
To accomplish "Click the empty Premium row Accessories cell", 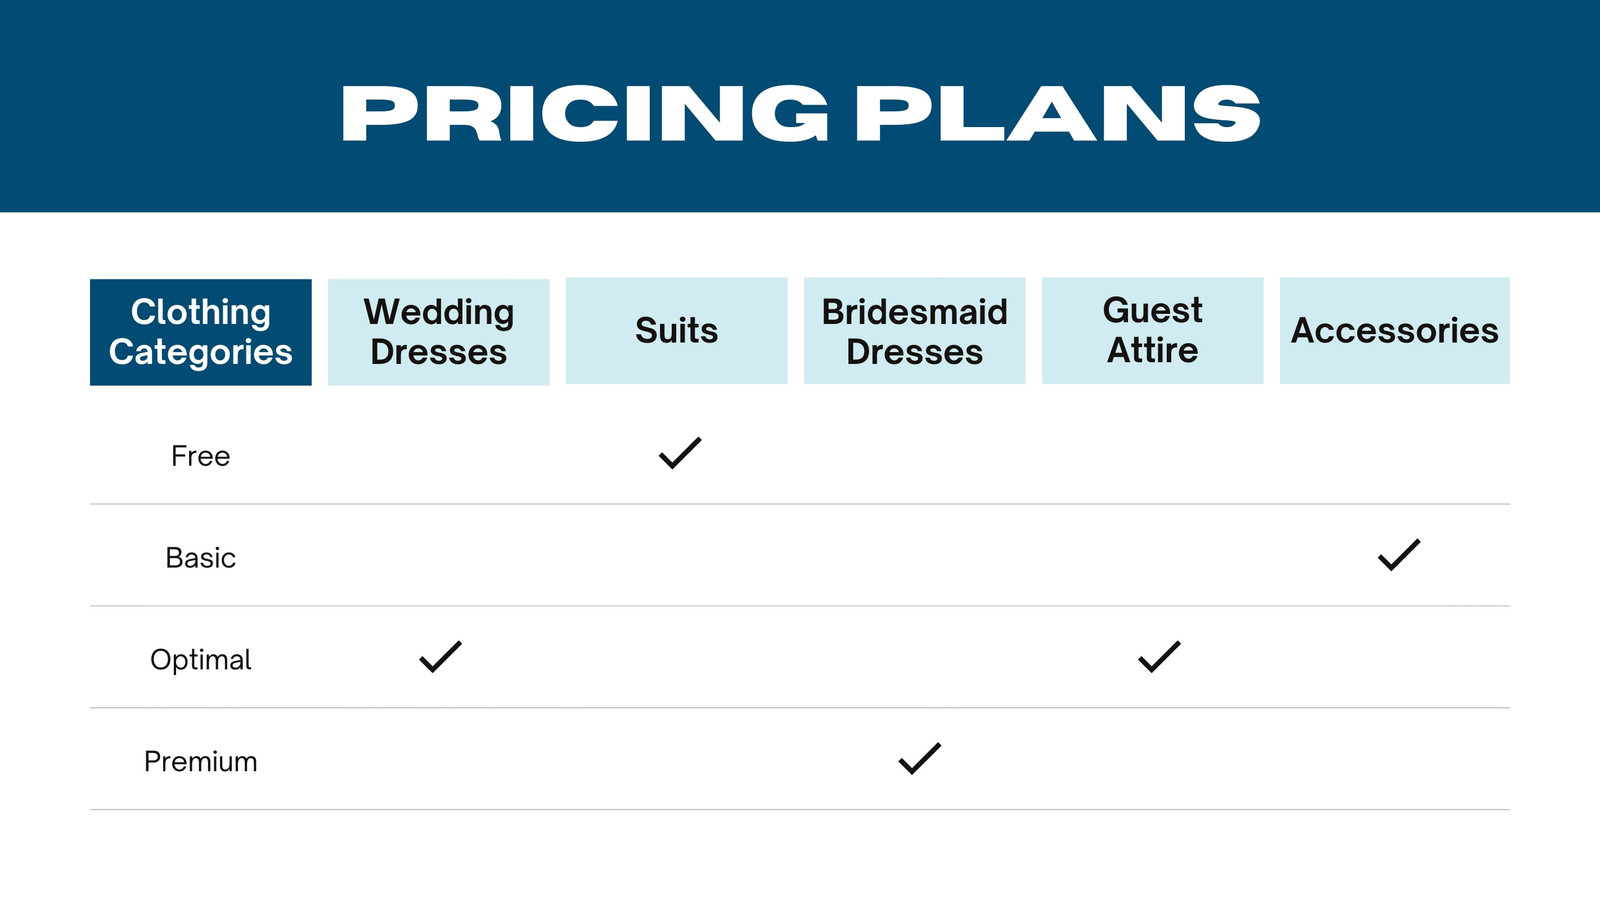I will pos(1395,759).
